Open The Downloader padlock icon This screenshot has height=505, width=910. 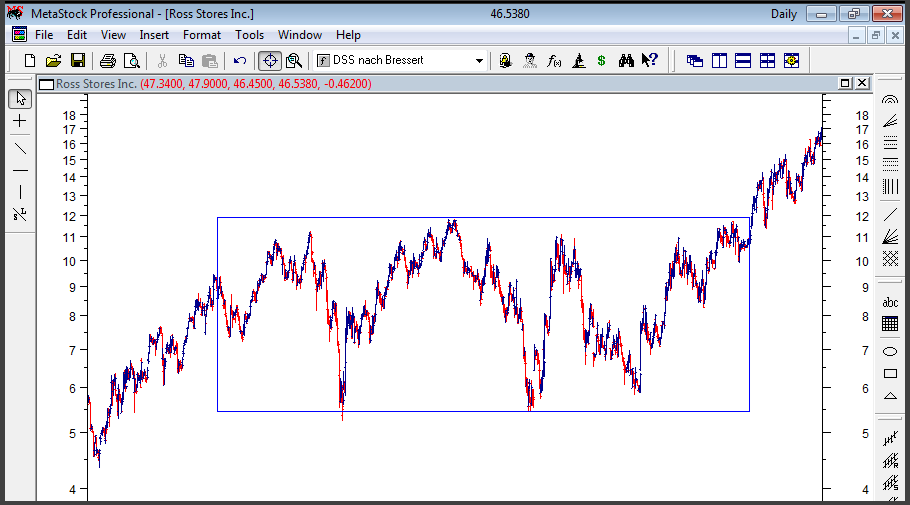[x=505, y=60]
